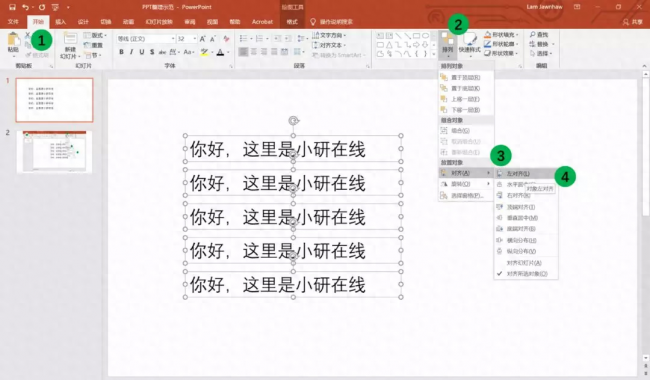Click the New Slide icon
The height and width of the screenshot is (380, 650).
tap(70, 39)
